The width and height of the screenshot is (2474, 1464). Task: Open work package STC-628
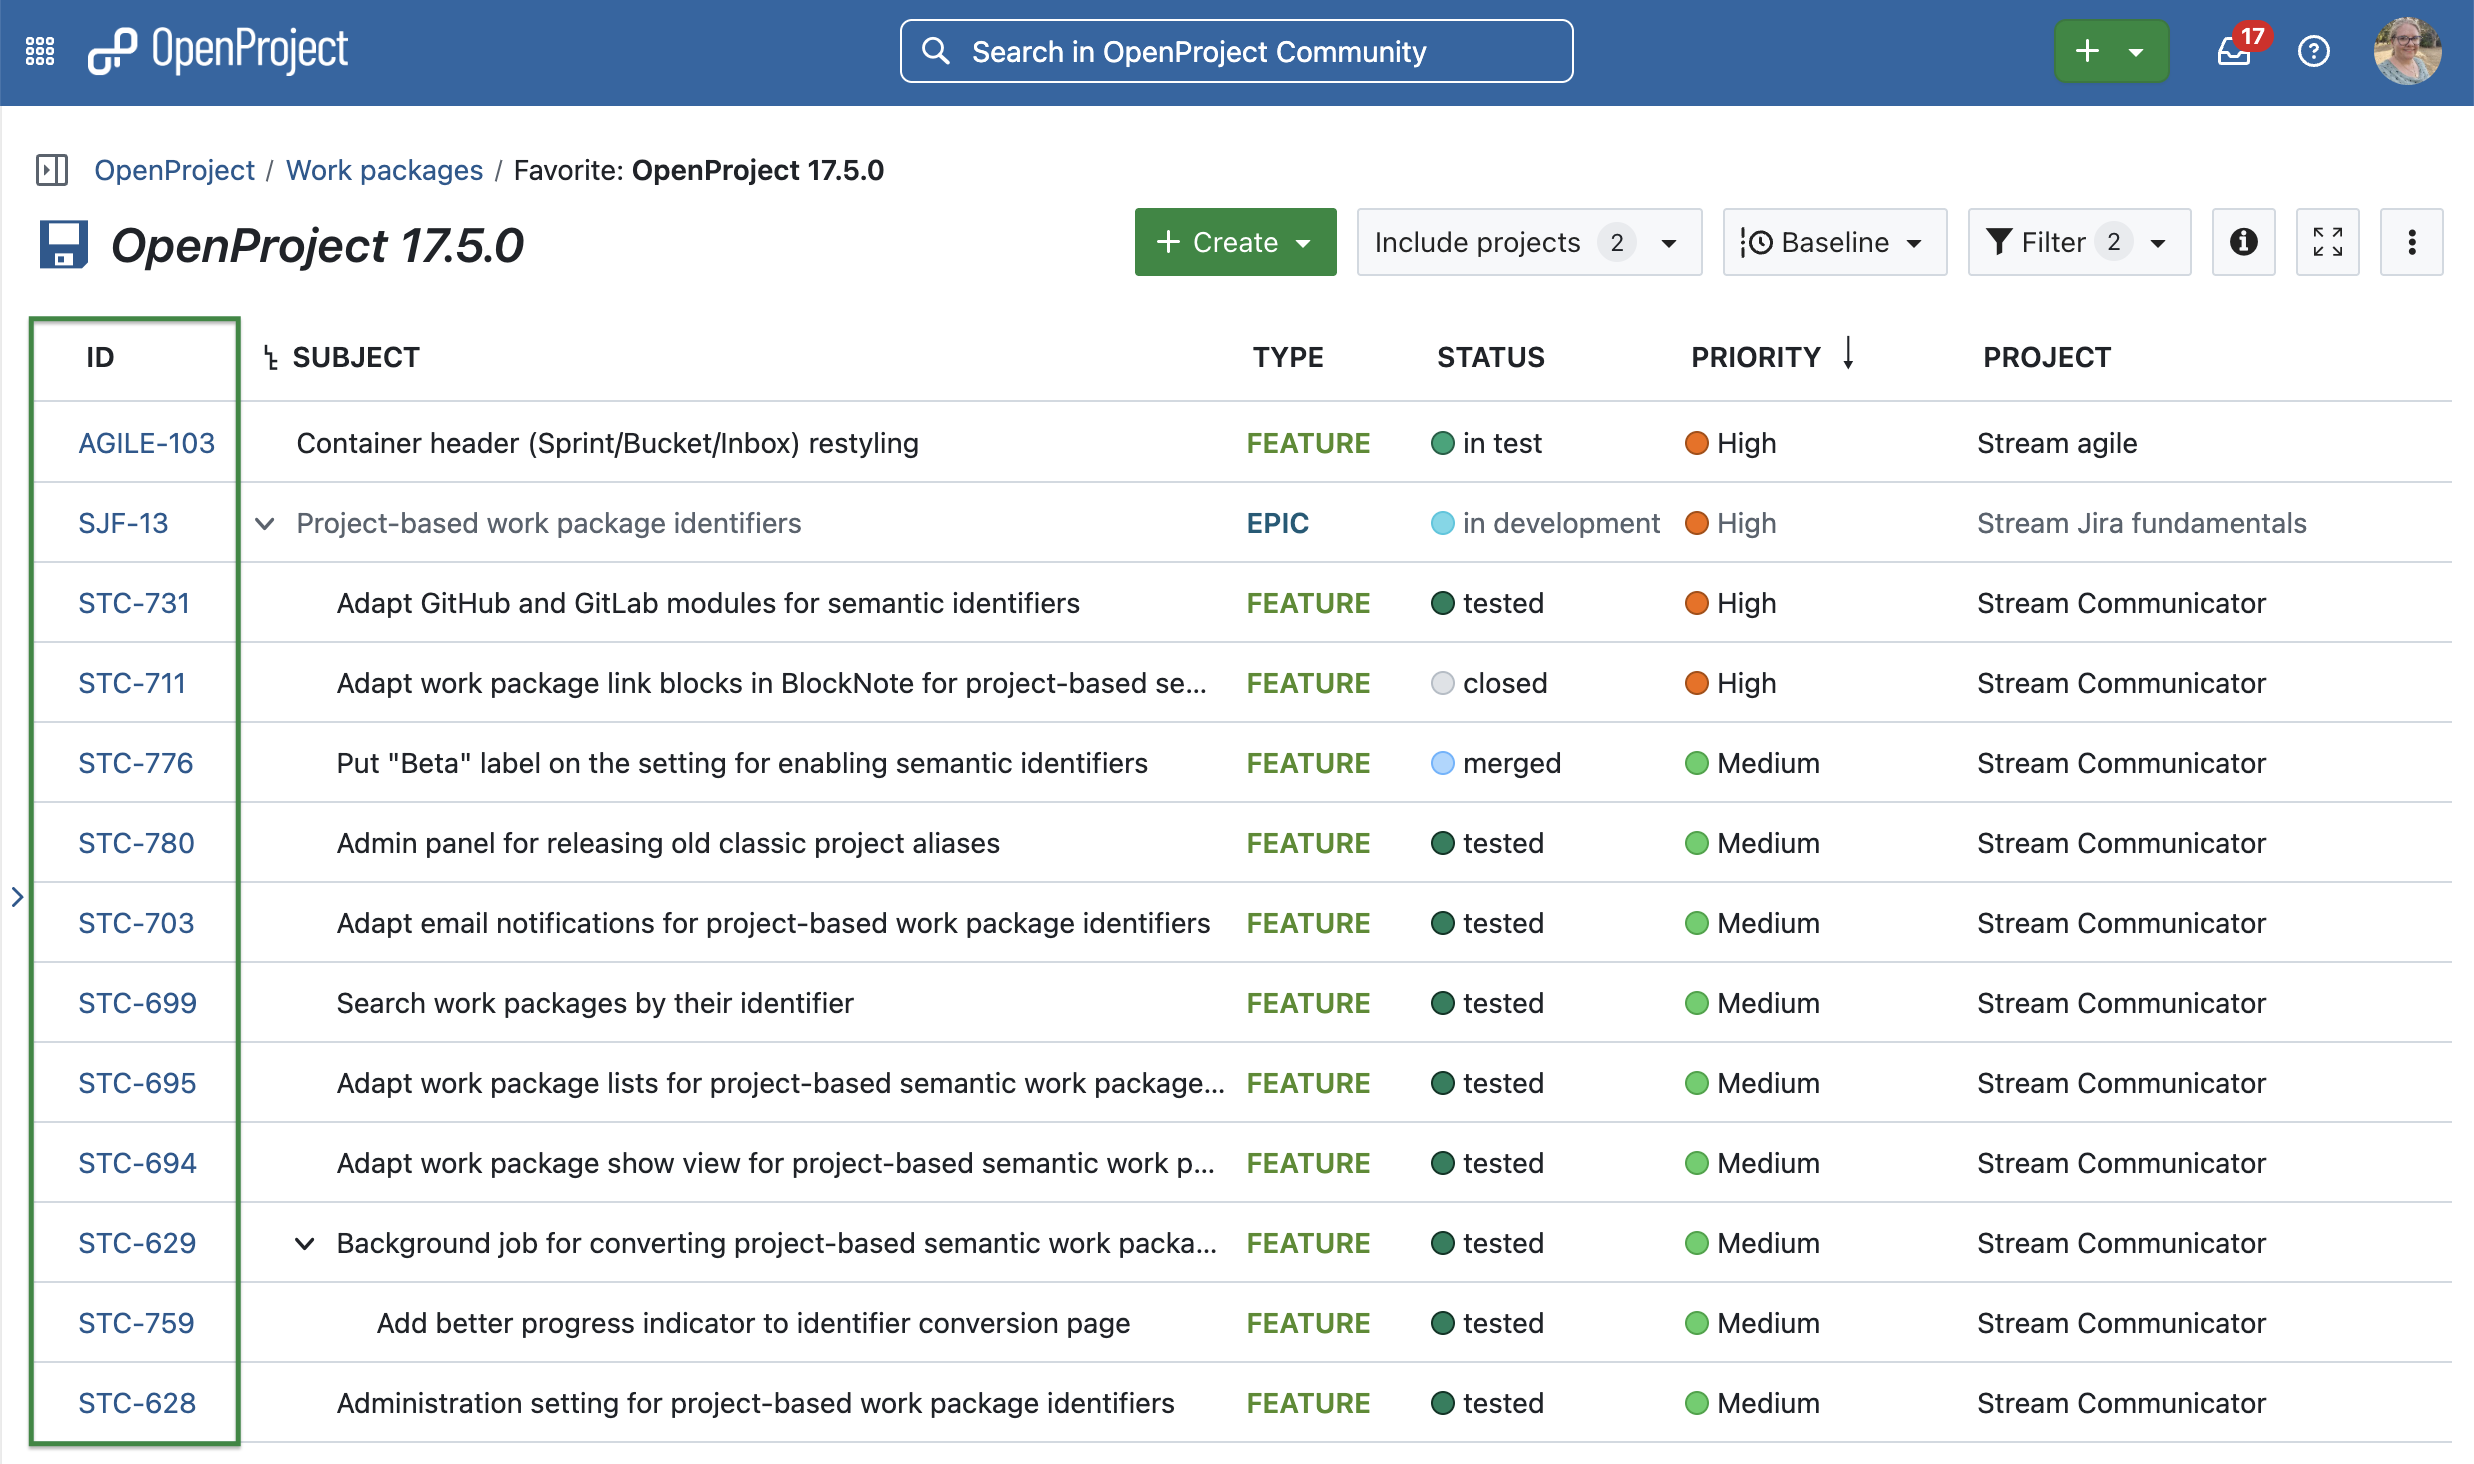click(x=137, y=1403)
